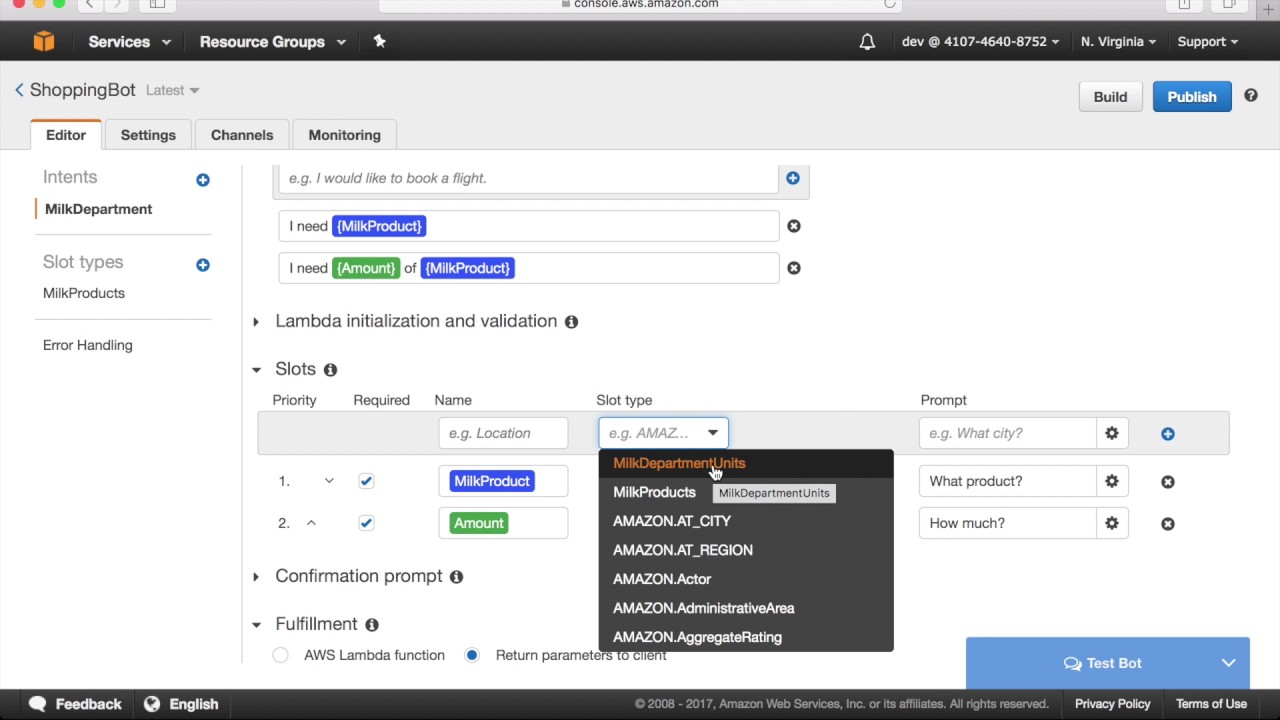Open the help question mark icon
This screenshot has height=720, width=1280.
(x=1250, y=96)
